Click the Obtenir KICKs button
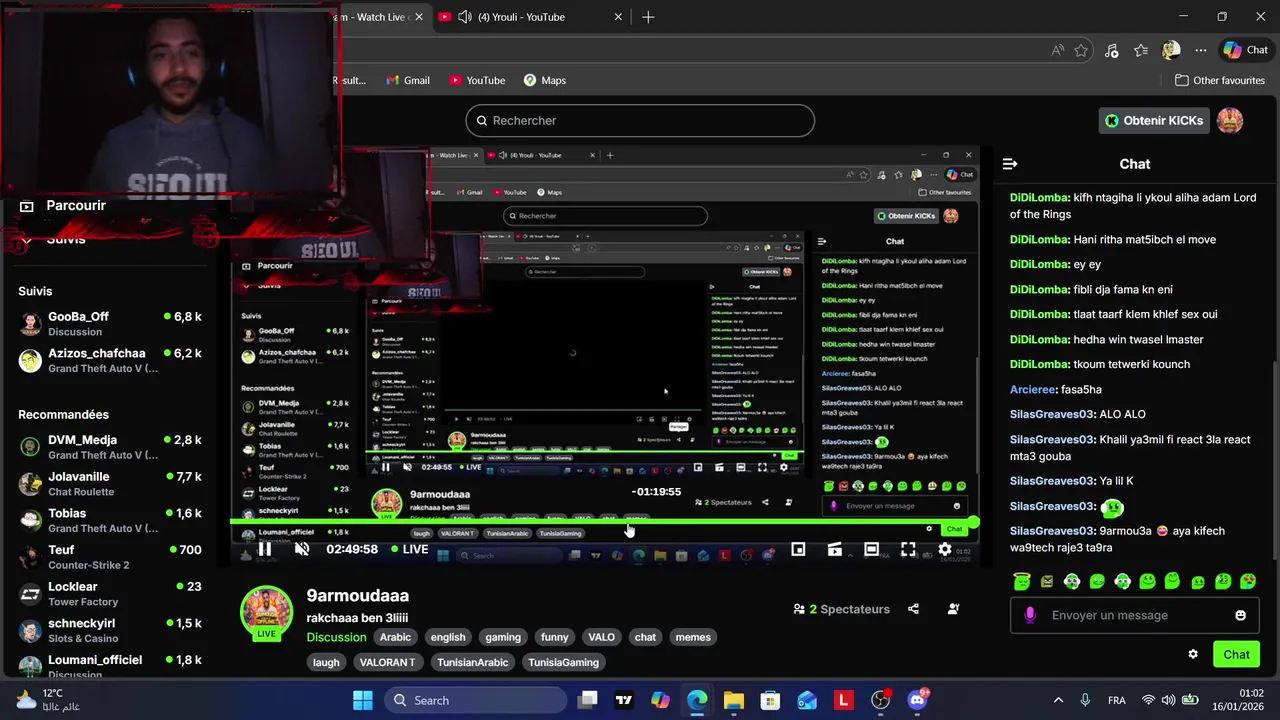 coord(1153,120)
